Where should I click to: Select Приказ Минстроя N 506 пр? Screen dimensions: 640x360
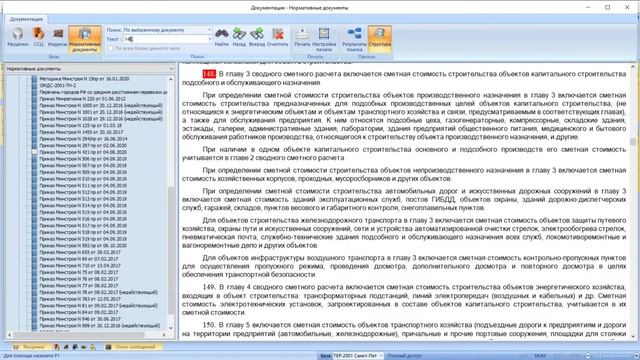tap(83, 159)
